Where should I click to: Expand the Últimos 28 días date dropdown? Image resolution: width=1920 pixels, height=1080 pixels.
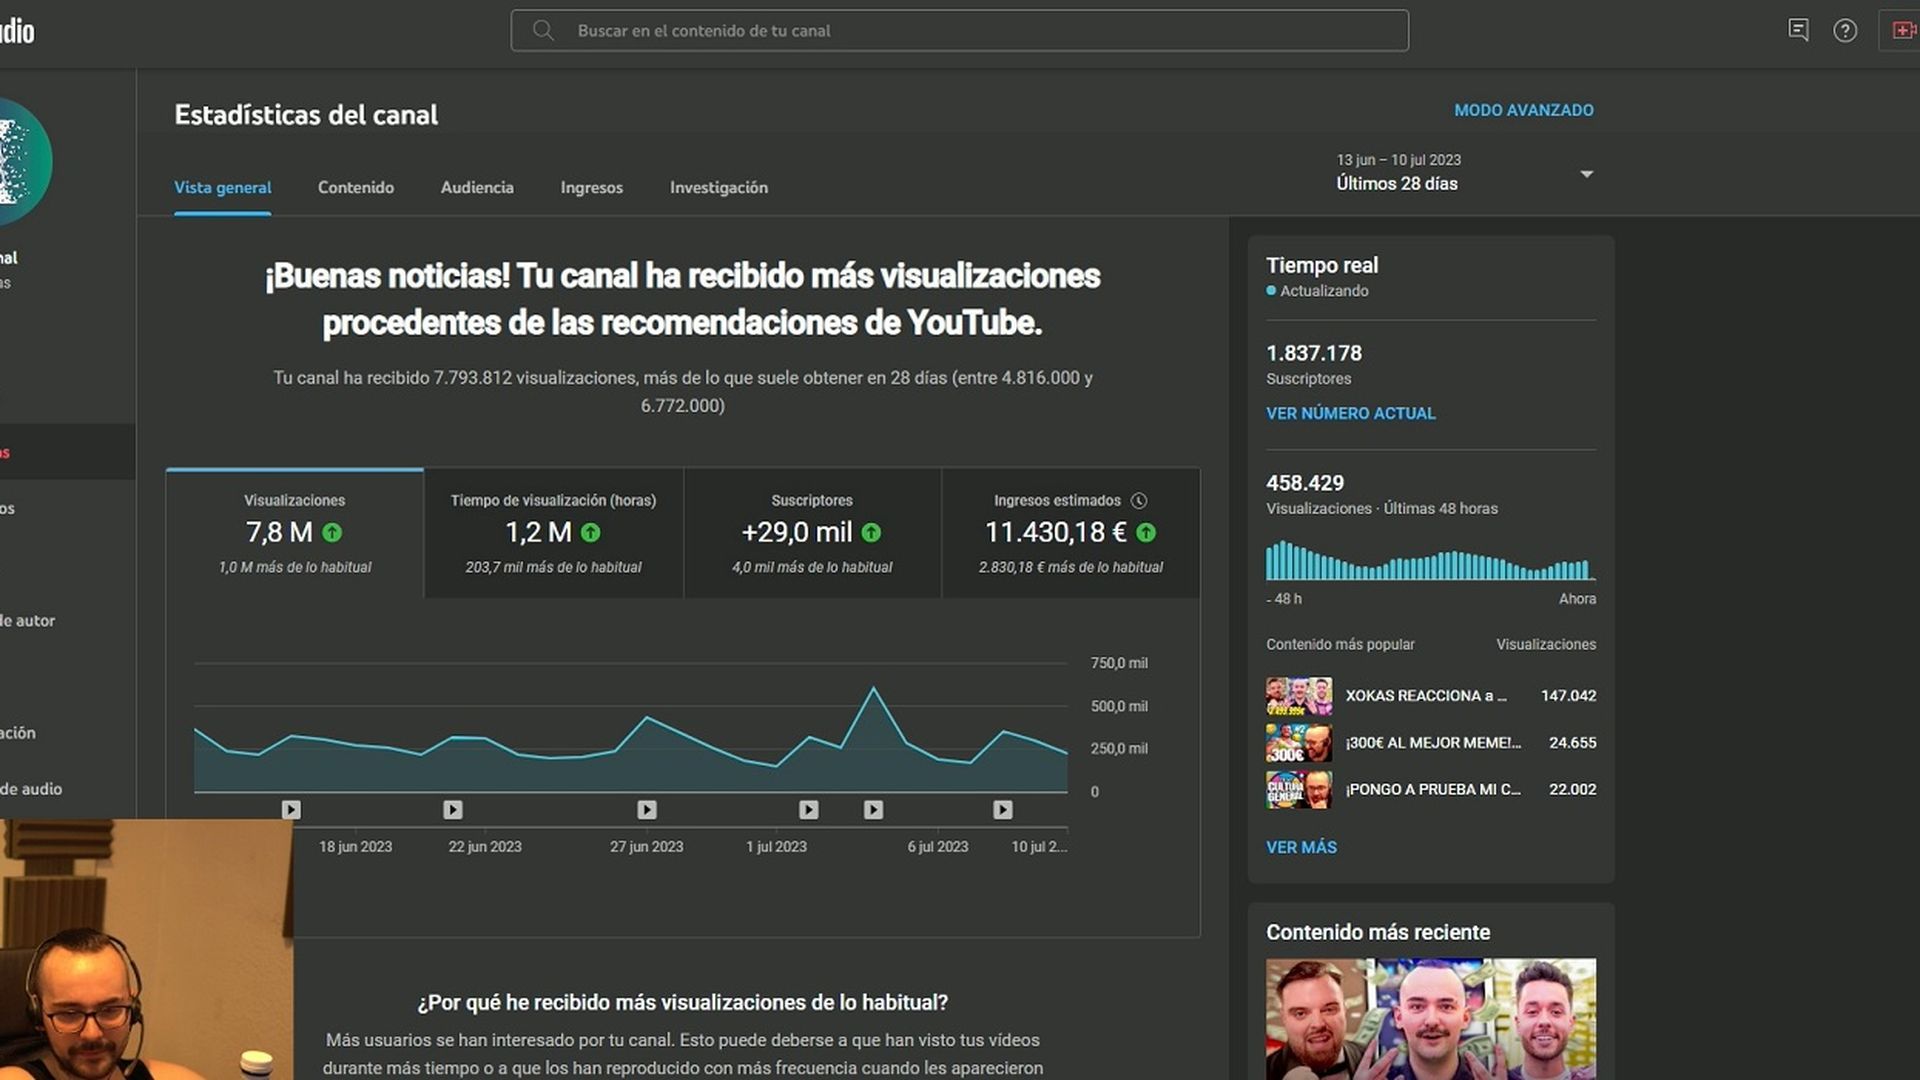(x=1586, y=174)
